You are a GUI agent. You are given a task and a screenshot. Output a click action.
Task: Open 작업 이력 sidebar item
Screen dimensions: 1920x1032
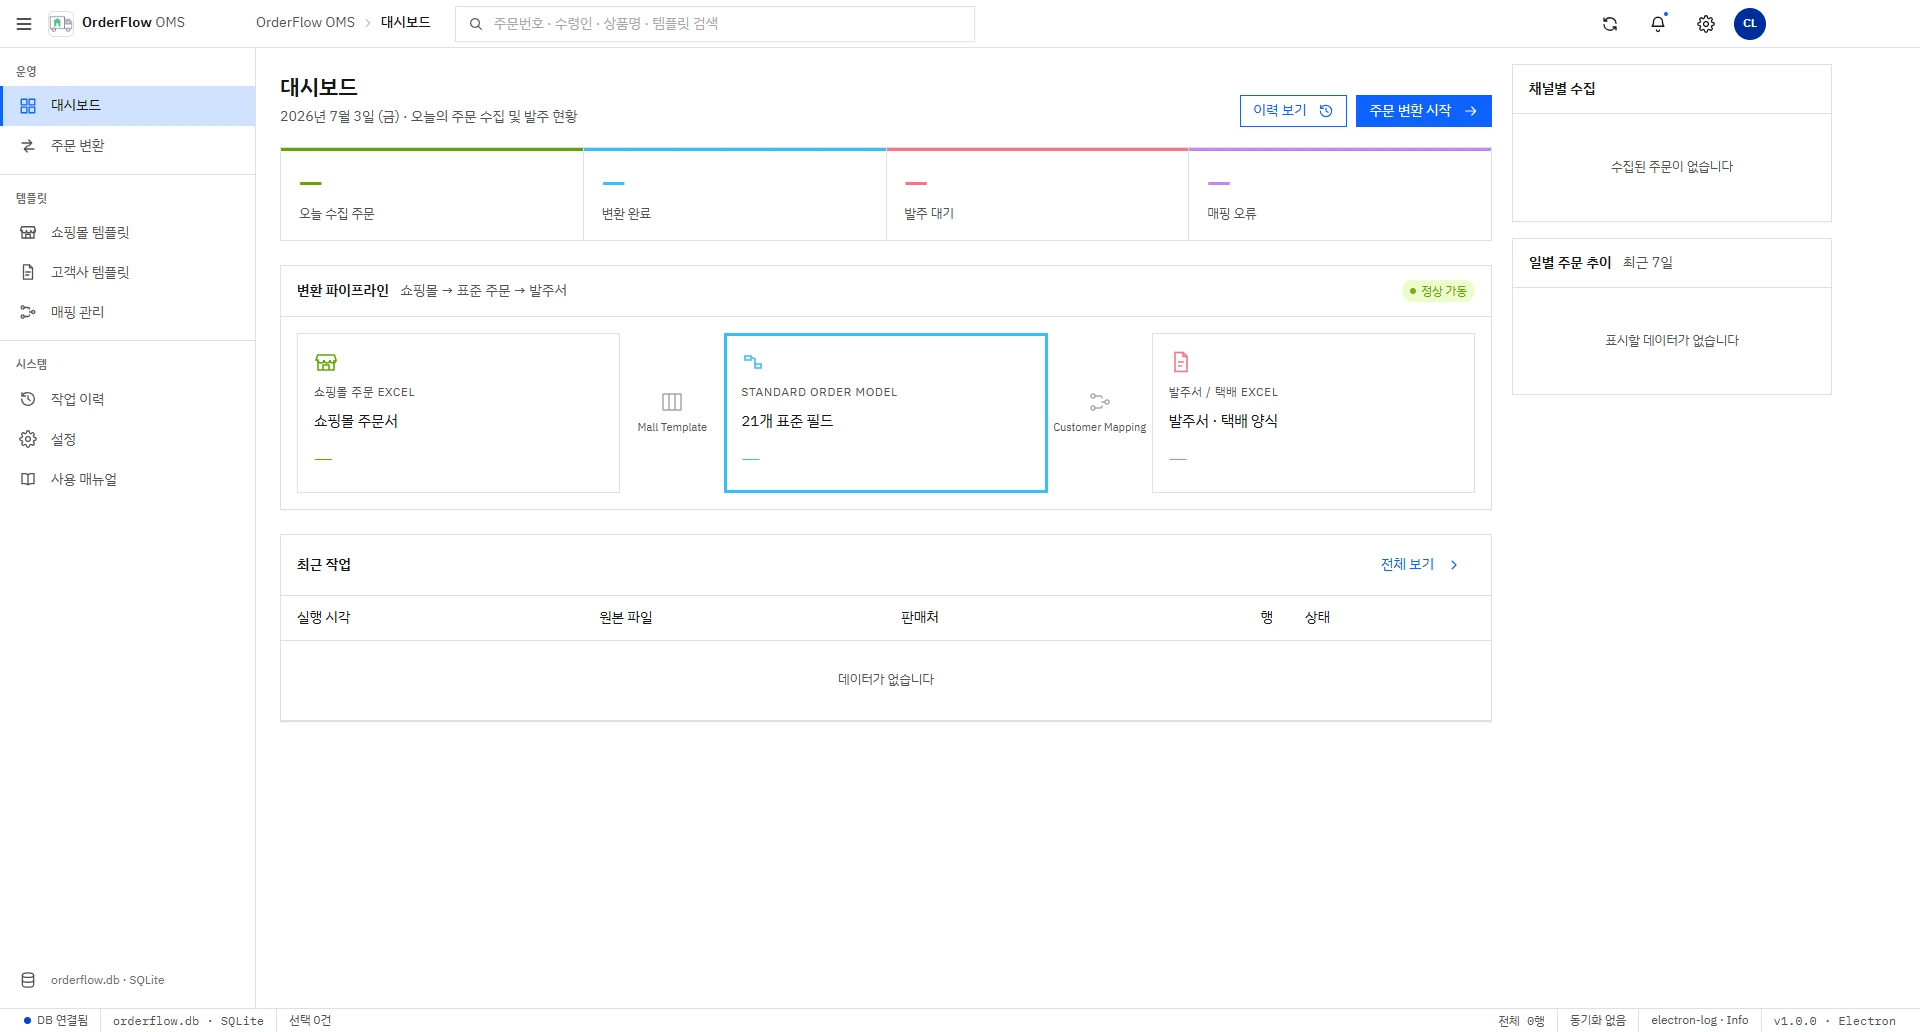(128, 400)
